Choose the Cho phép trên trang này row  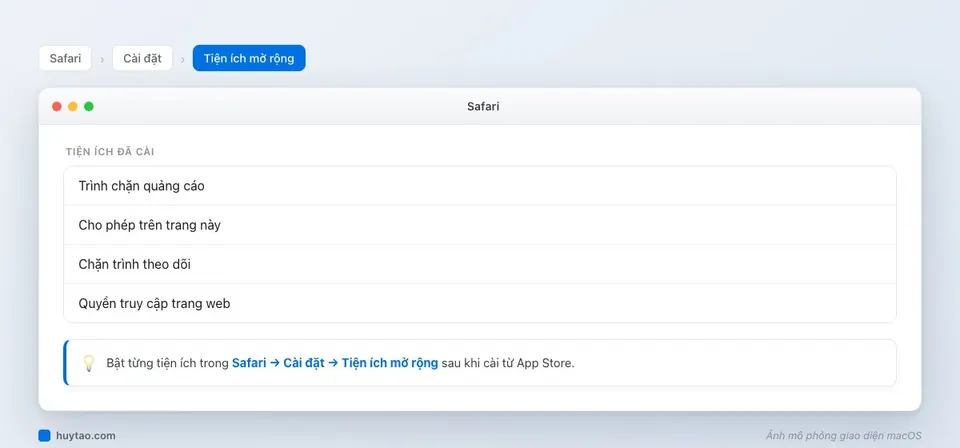pyautogui.click(x=479, y=225)
